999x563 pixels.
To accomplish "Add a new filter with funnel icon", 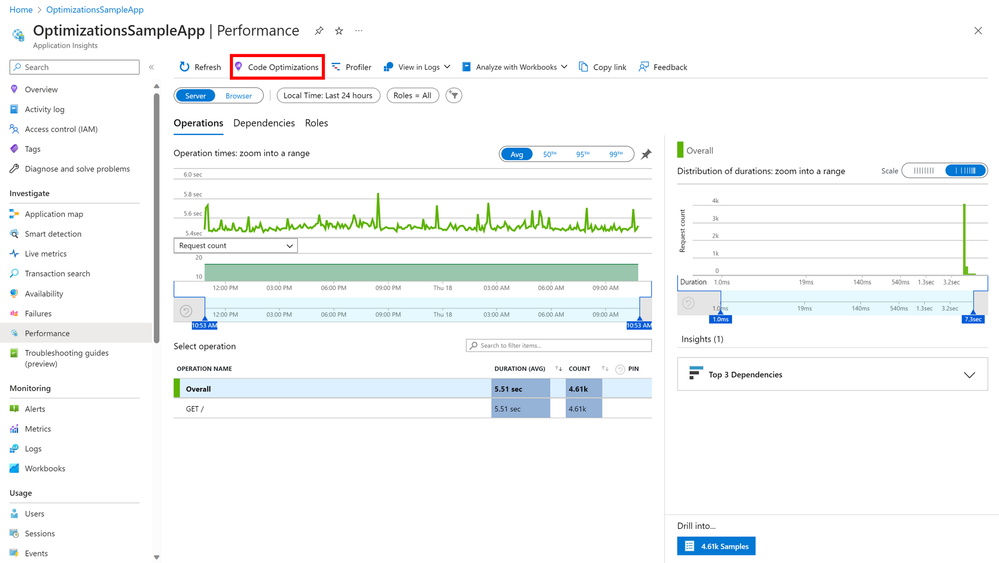I will click(454, 96).
